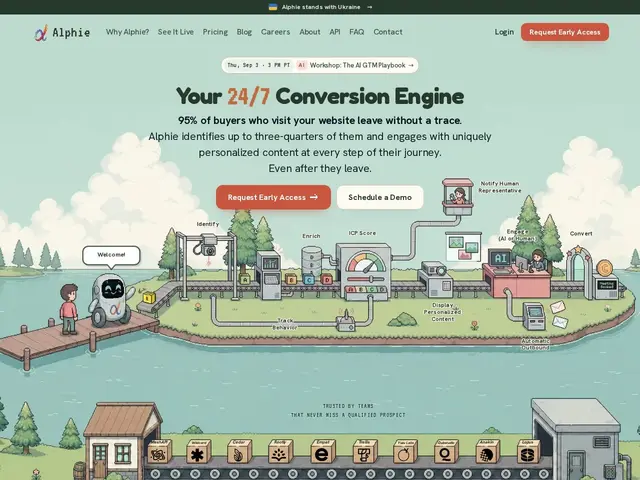Click the Track Behavior label

[285, 324]
